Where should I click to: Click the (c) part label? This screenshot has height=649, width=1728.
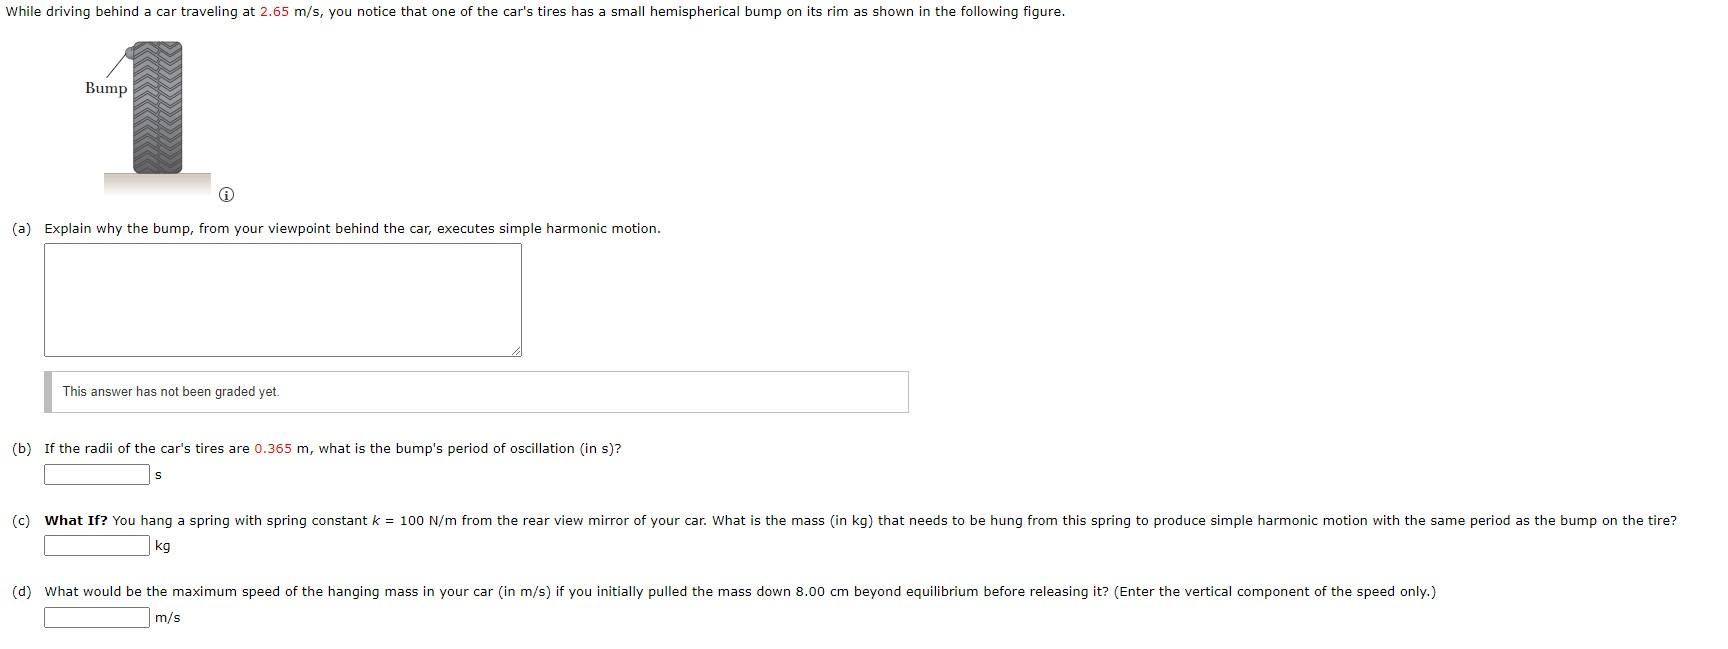point(22,521)
